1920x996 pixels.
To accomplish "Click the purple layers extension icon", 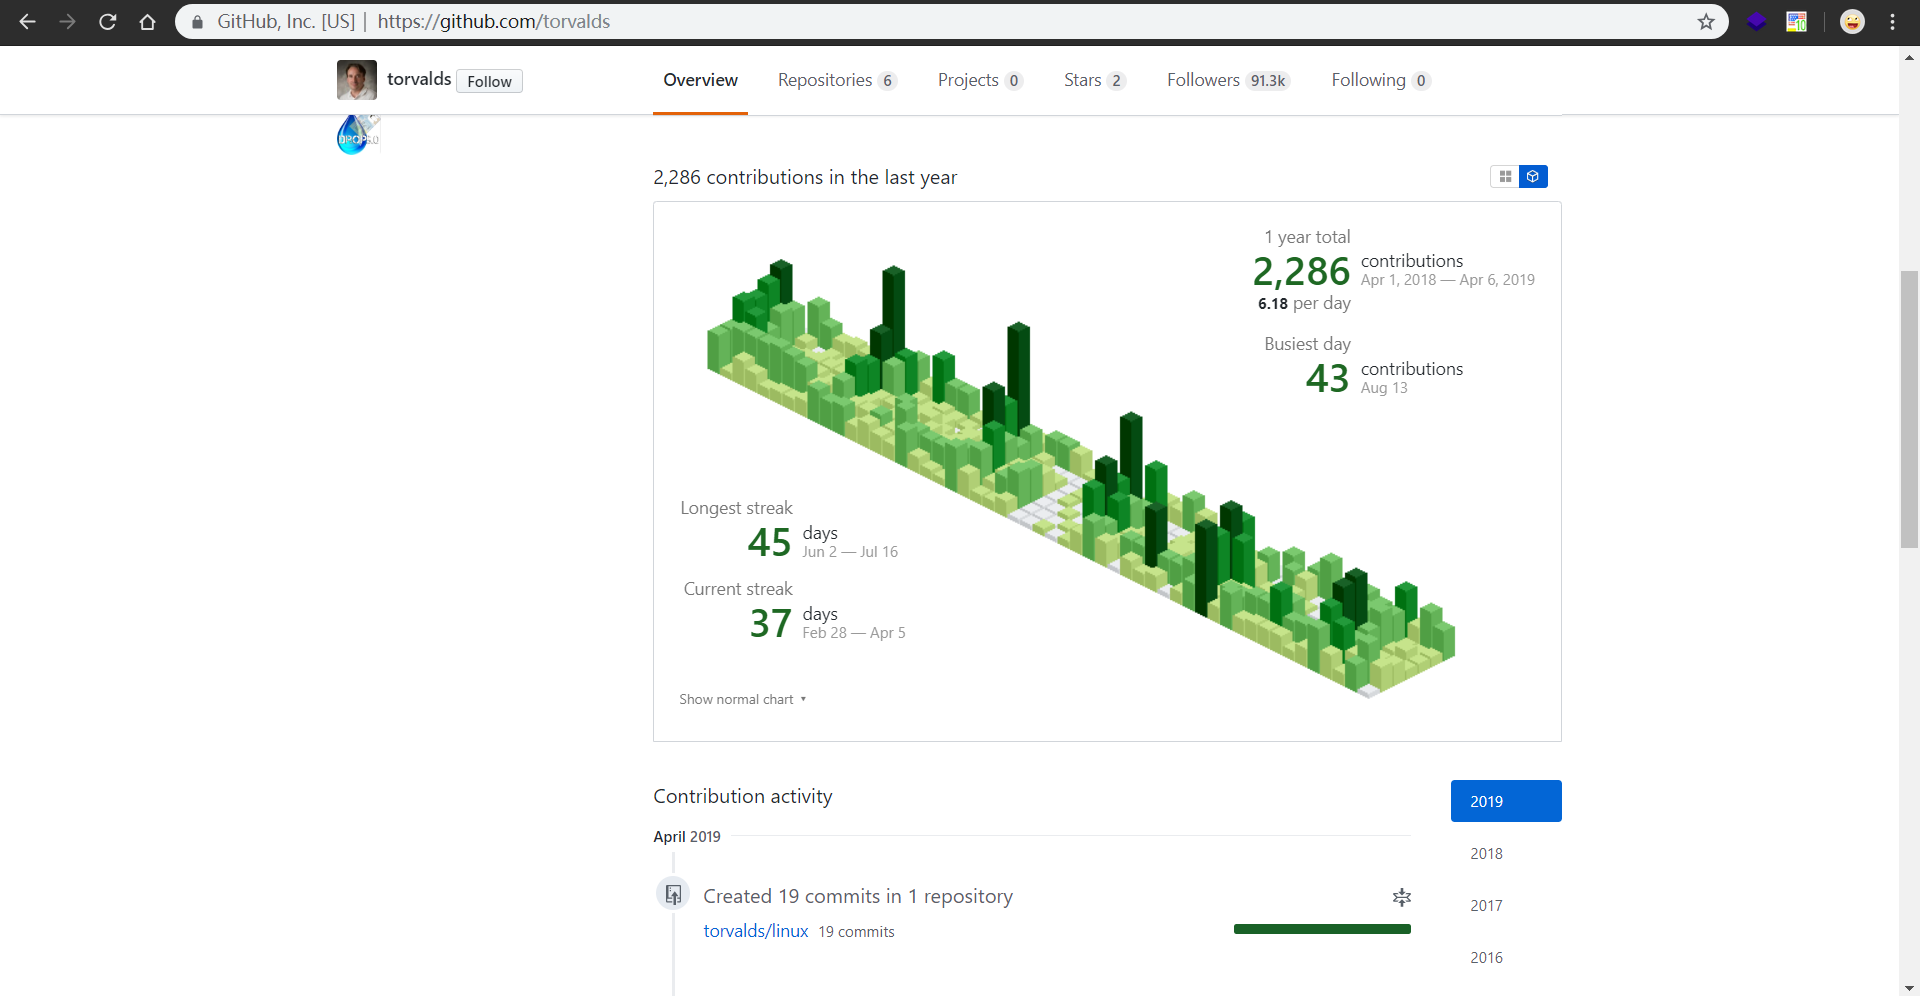I will [x=1756, y=22].
